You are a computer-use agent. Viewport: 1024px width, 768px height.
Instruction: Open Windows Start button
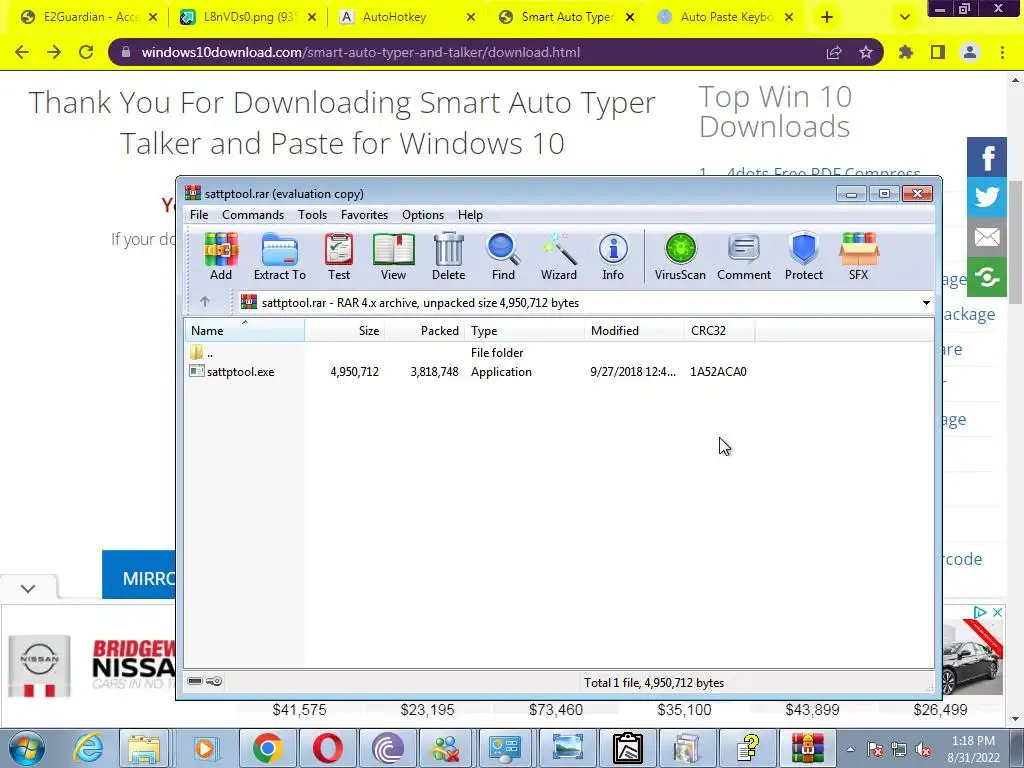tap(27, 748)
